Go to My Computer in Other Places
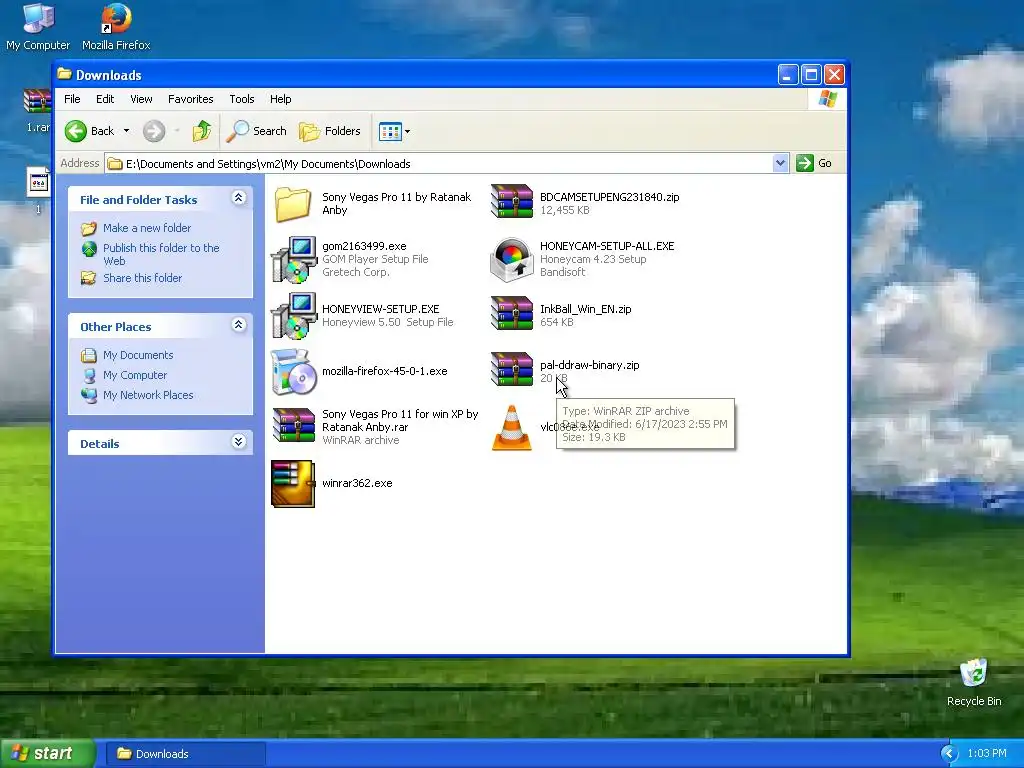 point(135,376)
